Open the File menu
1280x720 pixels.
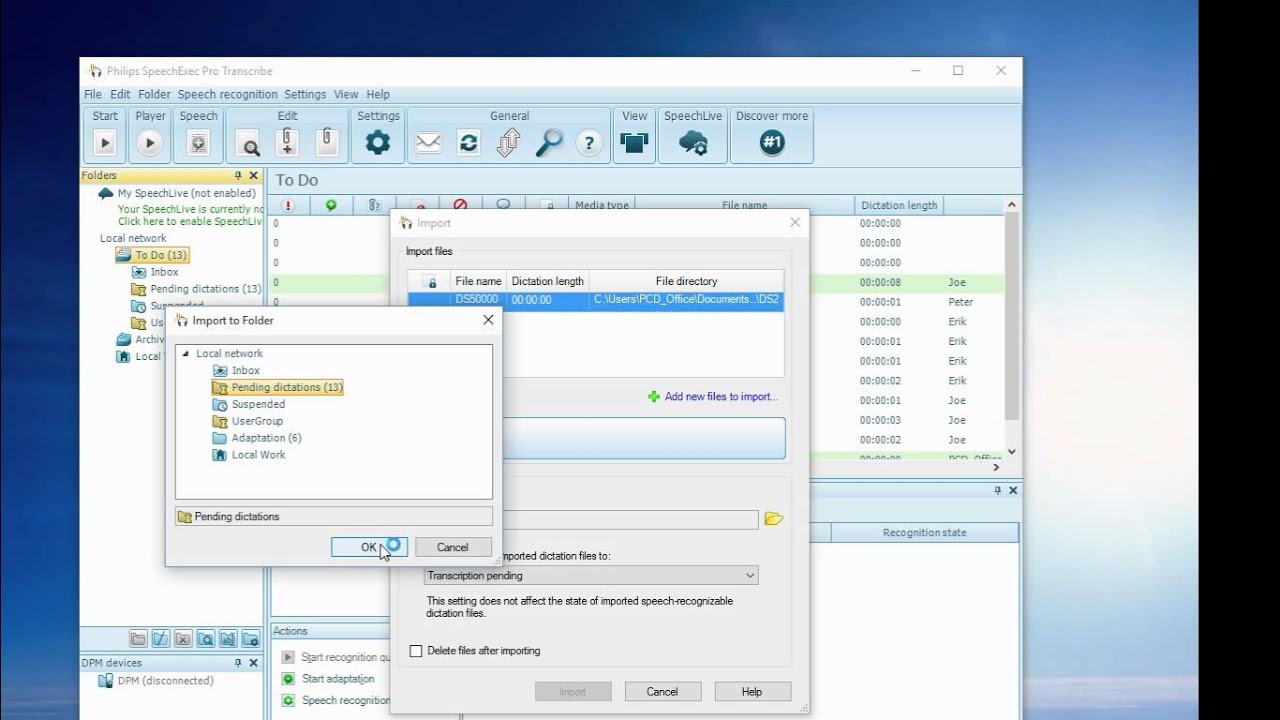pyautogui.click(x=93, y=94)
